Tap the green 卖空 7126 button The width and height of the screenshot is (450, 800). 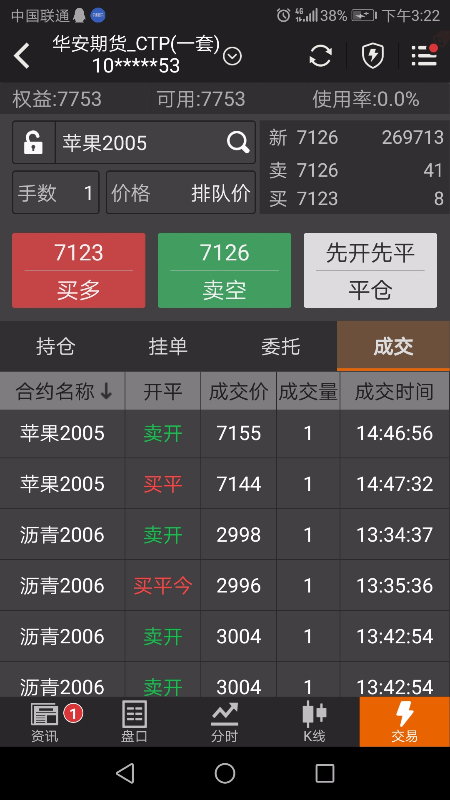(x=224, y=270)
